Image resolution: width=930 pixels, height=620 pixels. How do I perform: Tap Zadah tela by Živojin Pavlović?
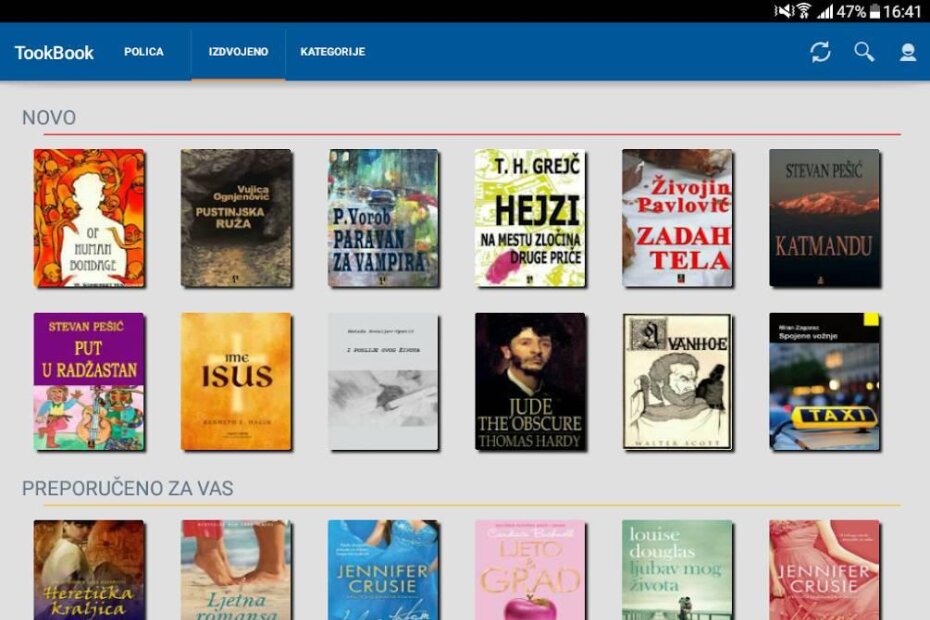677,218
